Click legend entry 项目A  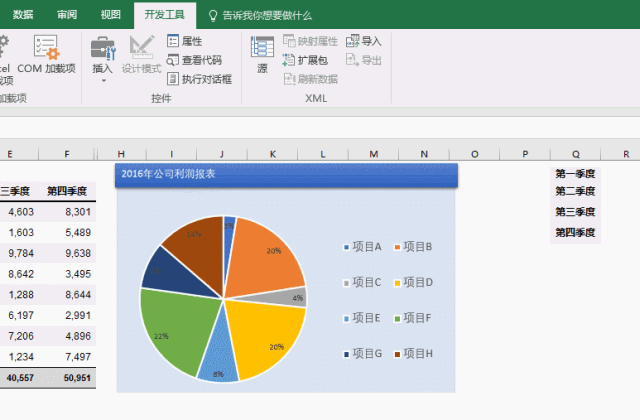362,247
